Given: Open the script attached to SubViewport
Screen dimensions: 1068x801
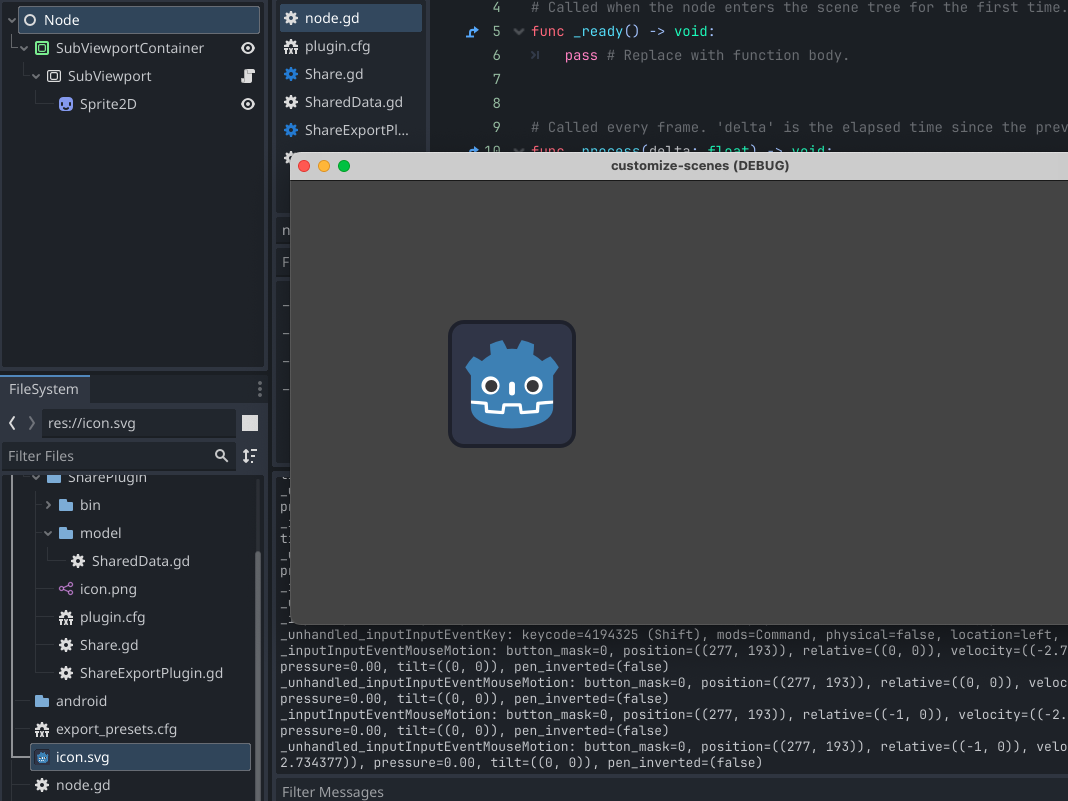Looking at the screenshot, I should coord(248,76).
